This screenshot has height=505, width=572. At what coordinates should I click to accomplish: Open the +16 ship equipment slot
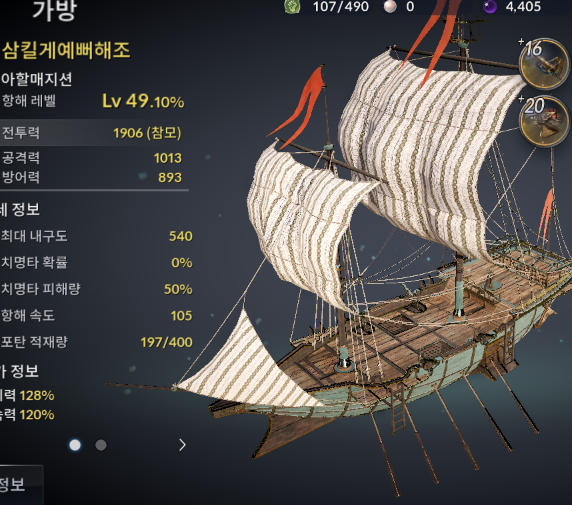[544, 64]
